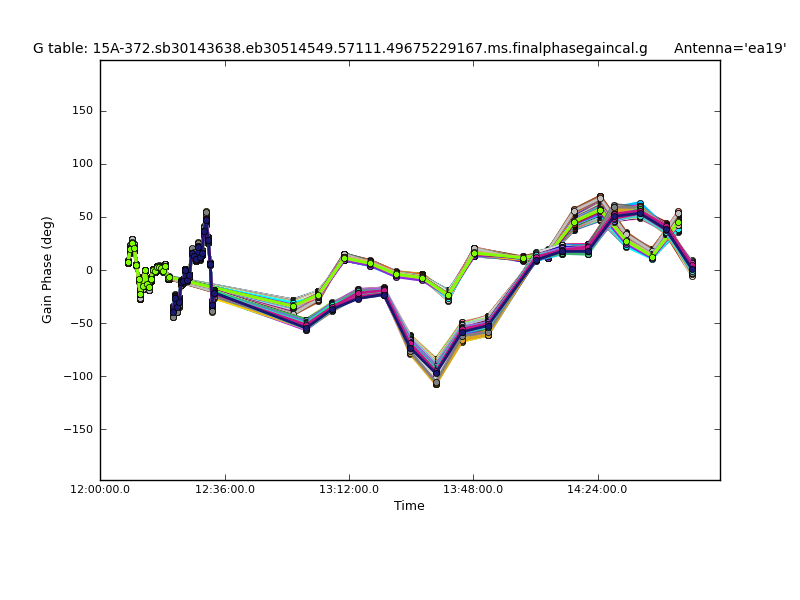Click the 13:12:00.0 time tick label

pos(349,490)
